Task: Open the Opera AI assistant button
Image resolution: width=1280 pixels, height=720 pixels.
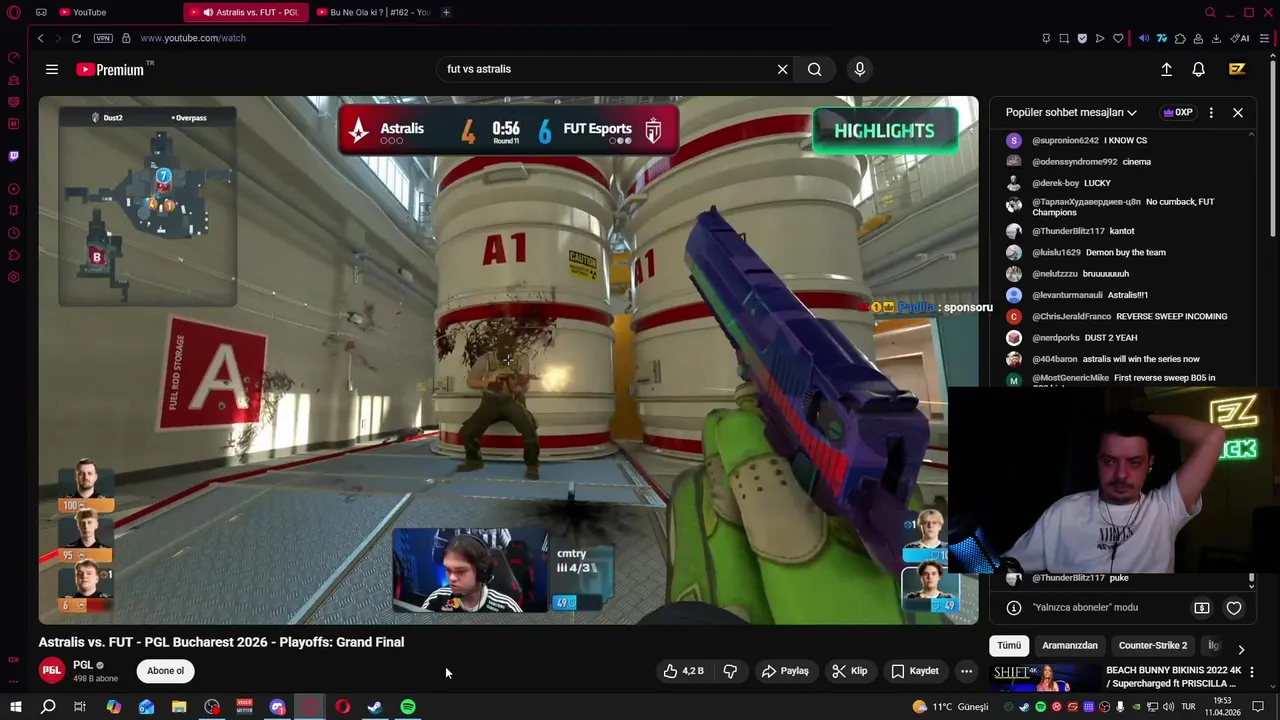Action: point(1240,38)
